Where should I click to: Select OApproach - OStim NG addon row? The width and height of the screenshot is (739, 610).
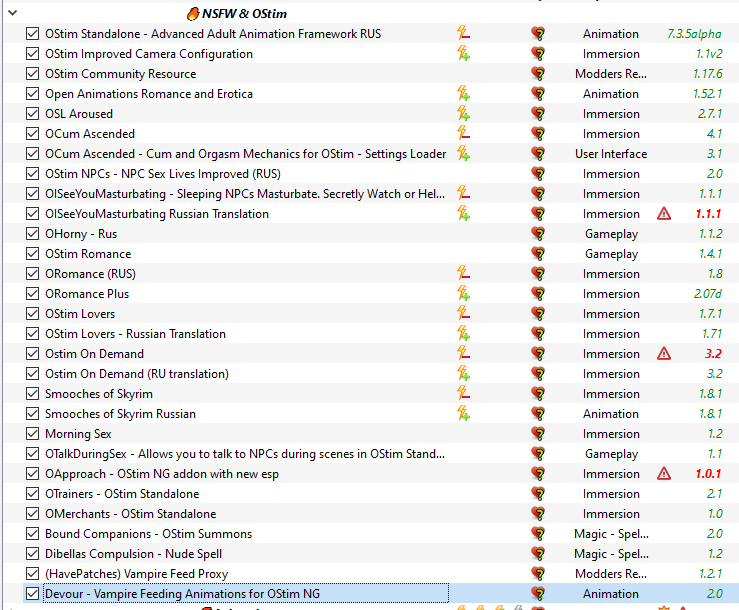162,473
